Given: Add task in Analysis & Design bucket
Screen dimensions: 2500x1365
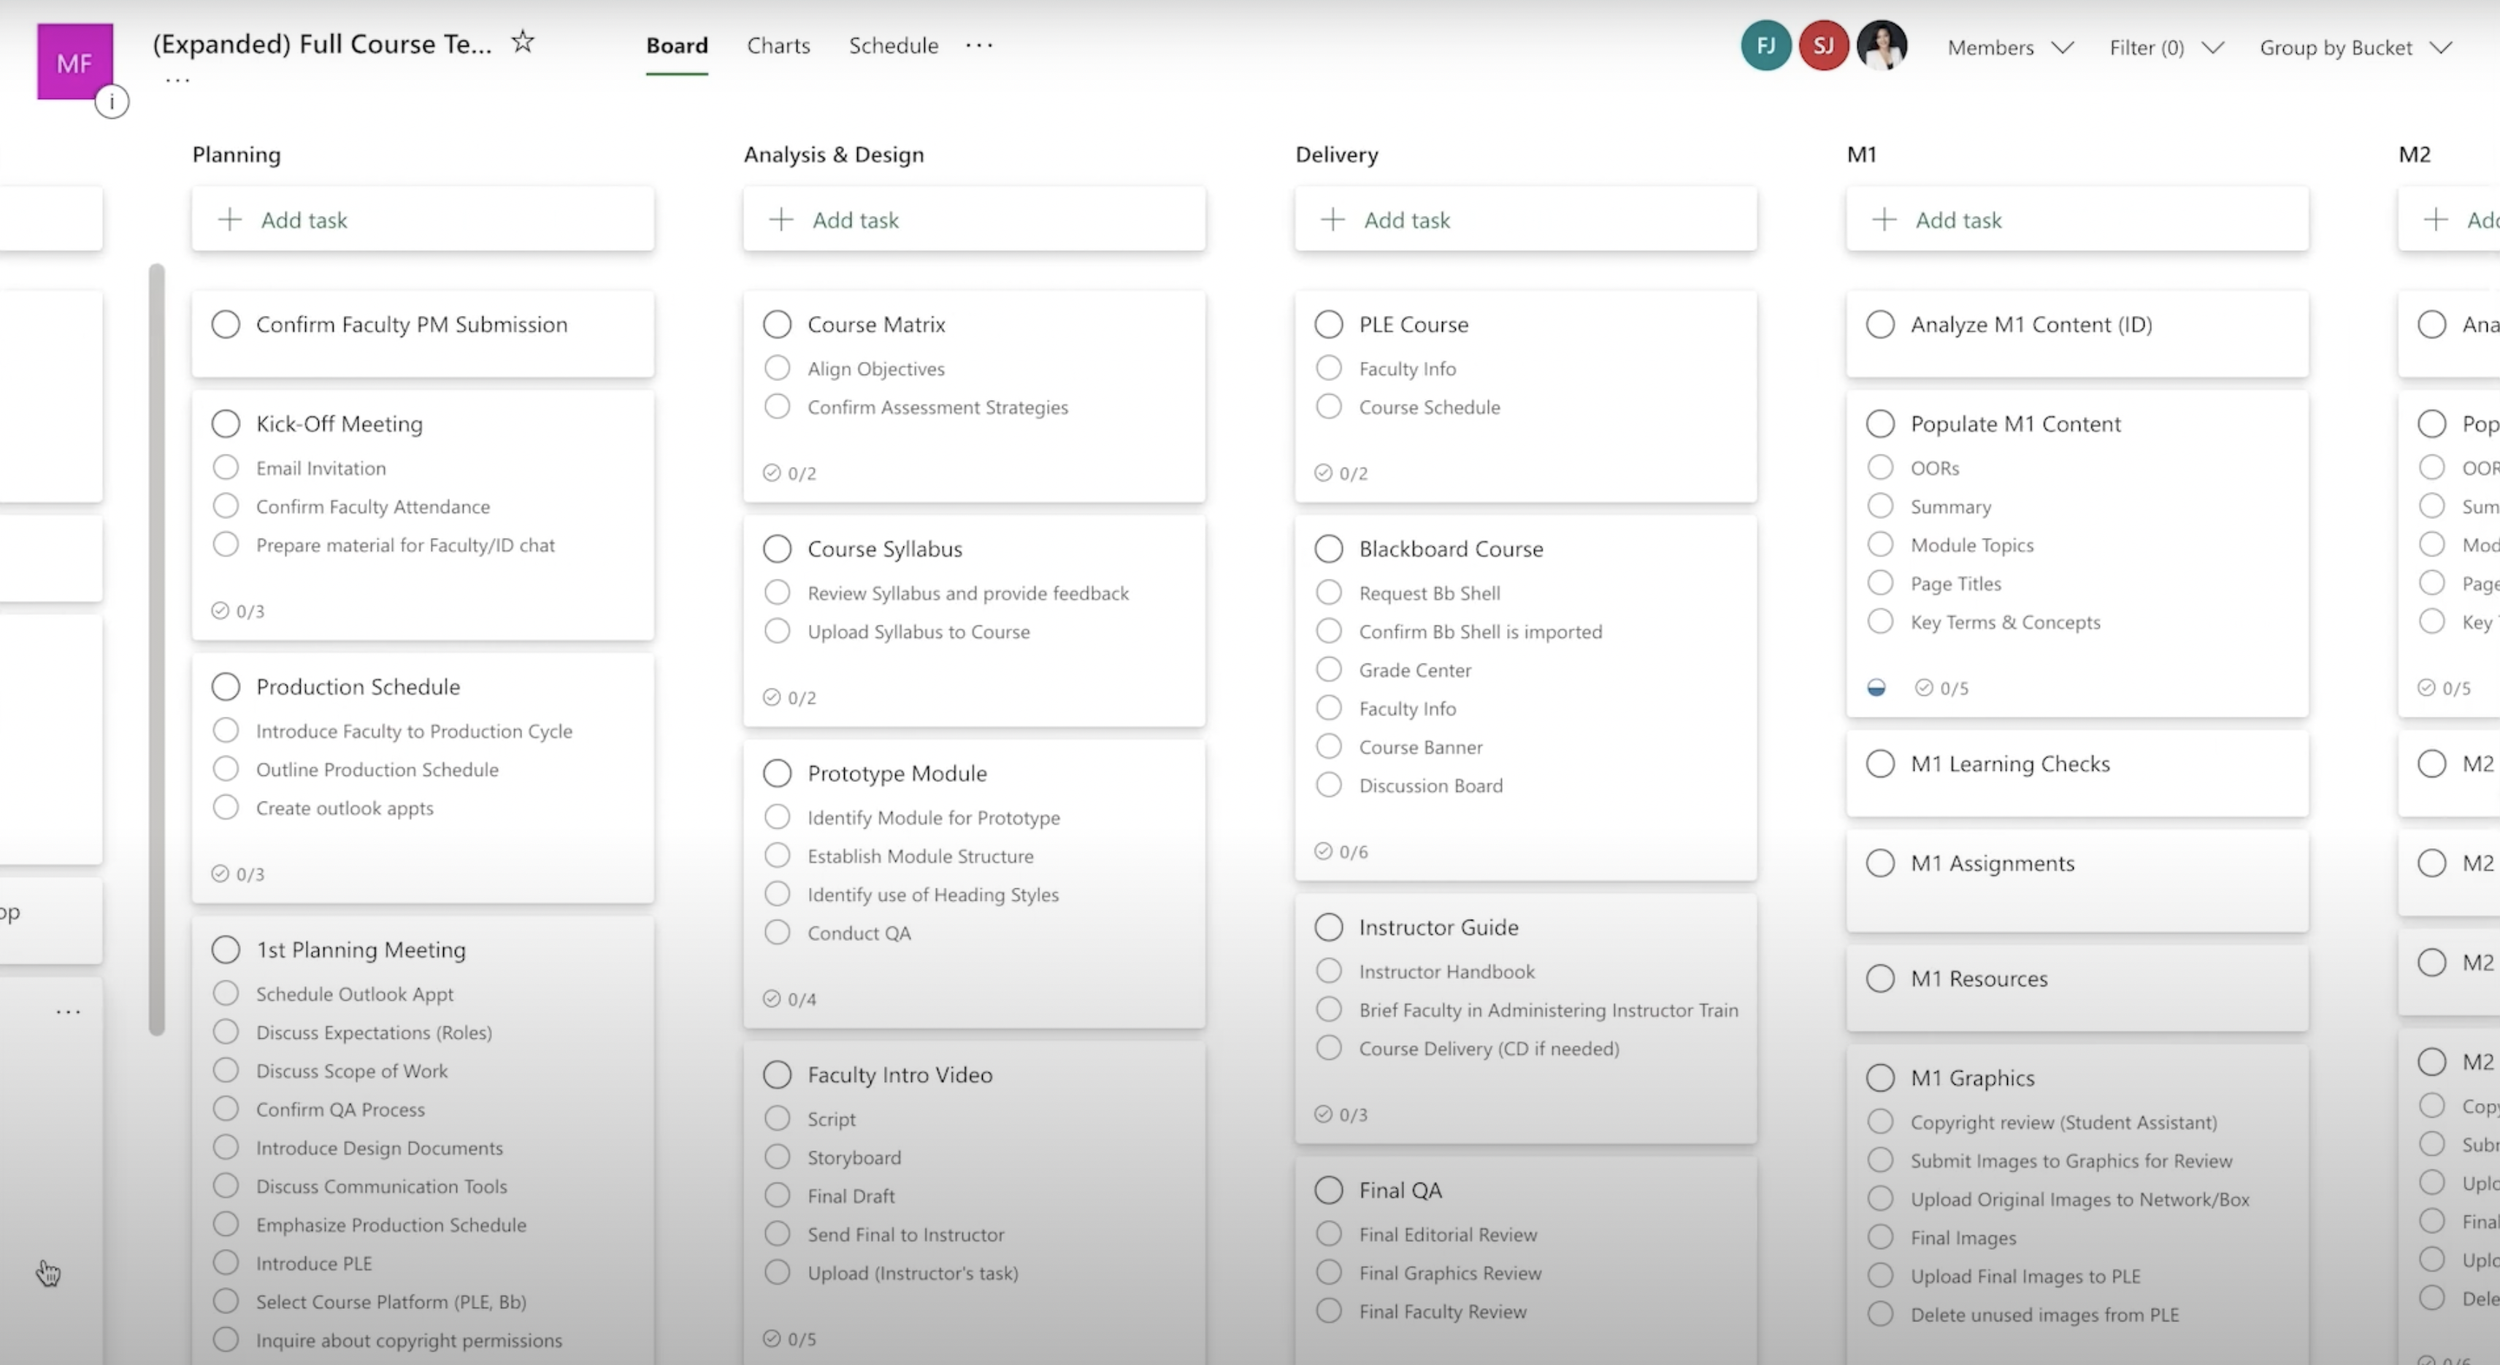Looking at the screenshot, I should 974,219.
